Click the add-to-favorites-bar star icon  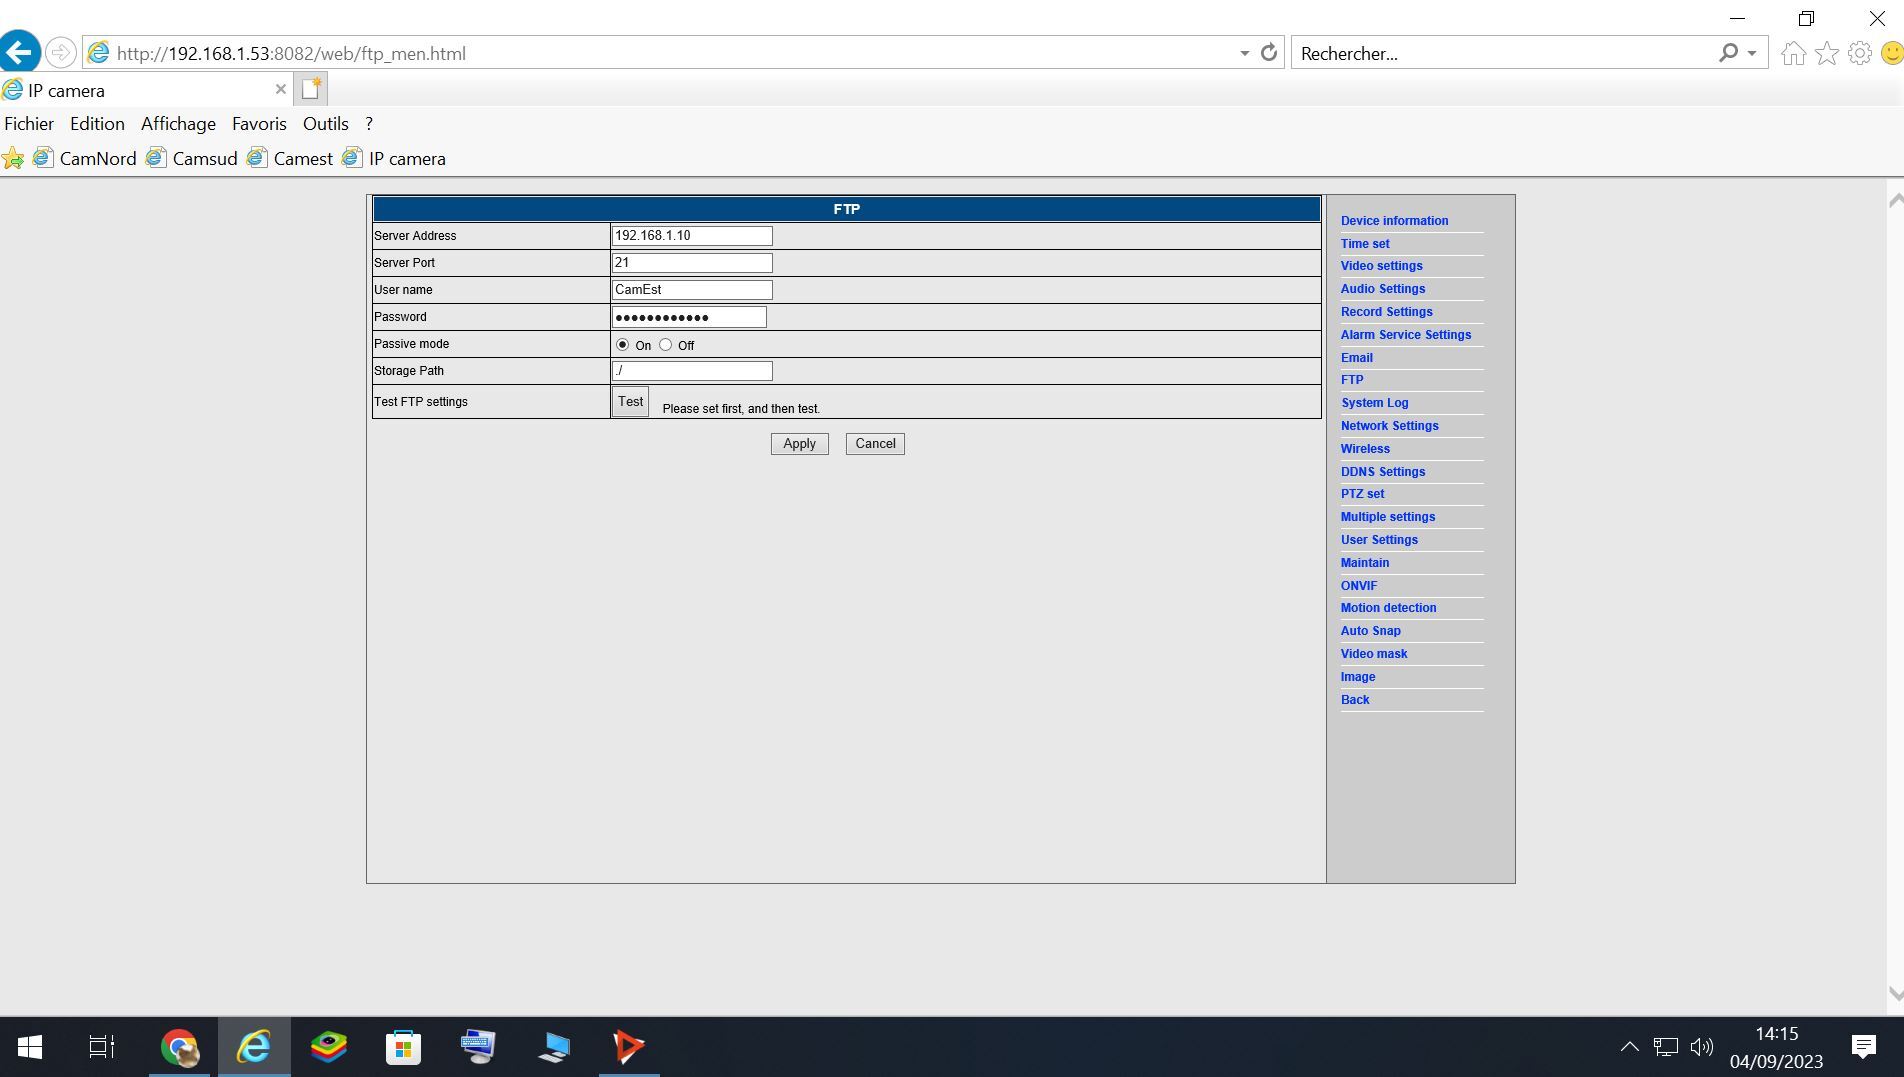coord(13,158)
